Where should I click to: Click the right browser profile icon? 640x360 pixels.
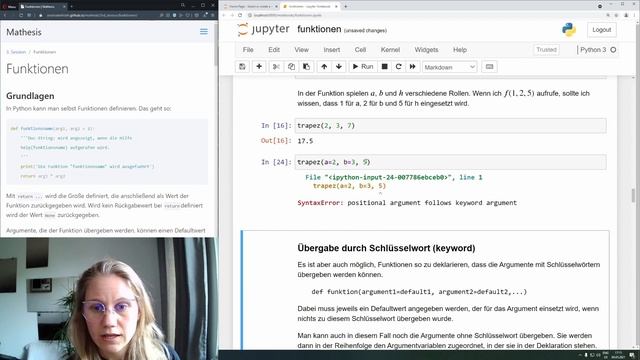[626, 15]
